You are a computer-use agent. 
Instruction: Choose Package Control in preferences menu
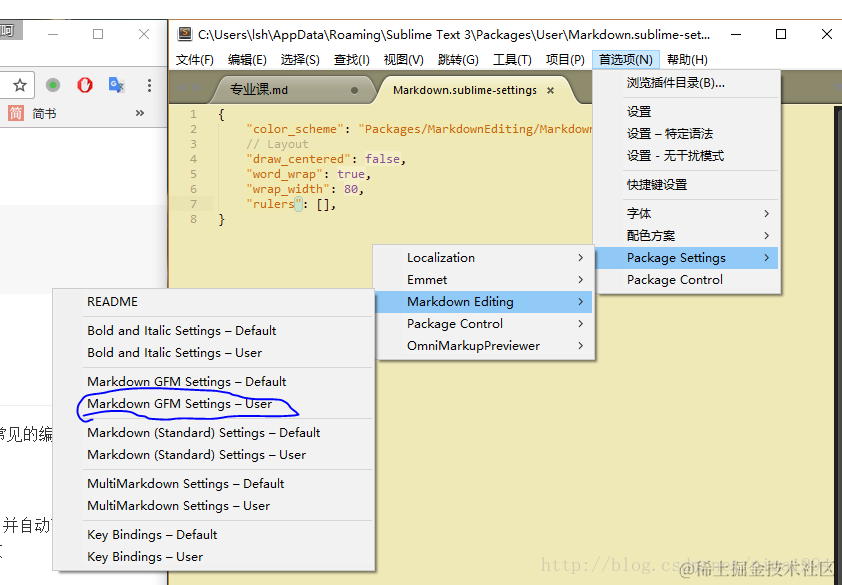[686, 280]
